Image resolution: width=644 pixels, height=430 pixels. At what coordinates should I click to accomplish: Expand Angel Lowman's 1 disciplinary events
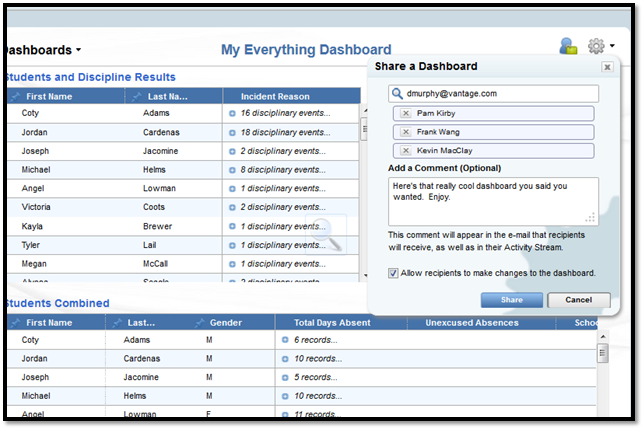pos(232,189)
